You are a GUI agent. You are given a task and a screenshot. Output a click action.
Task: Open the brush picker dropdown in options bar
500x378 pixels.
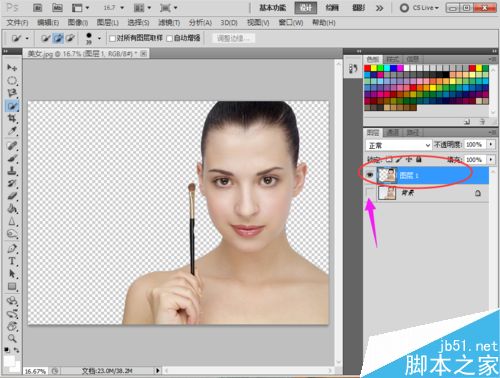click(x=99, y=39)
